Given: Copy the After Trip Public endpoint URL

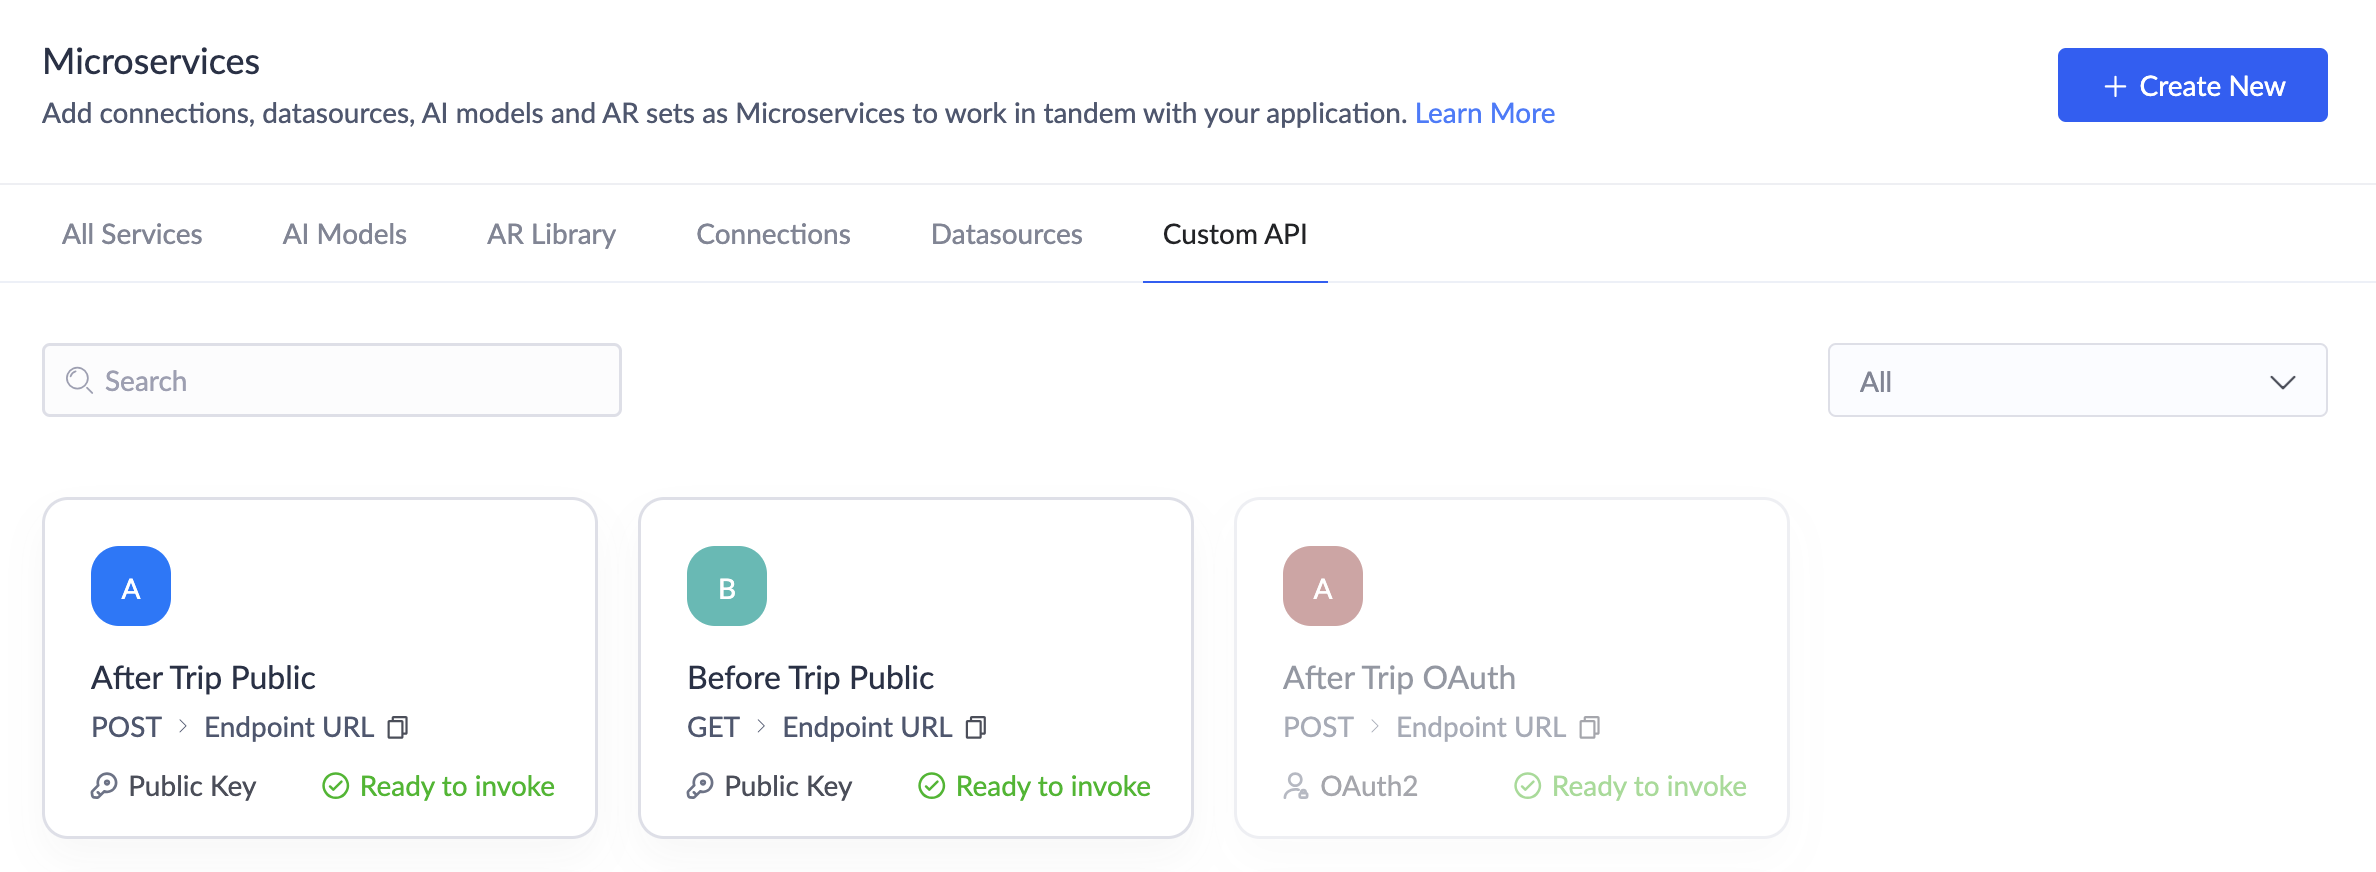Looking at the screenshot, I should [x=398, y=727].
